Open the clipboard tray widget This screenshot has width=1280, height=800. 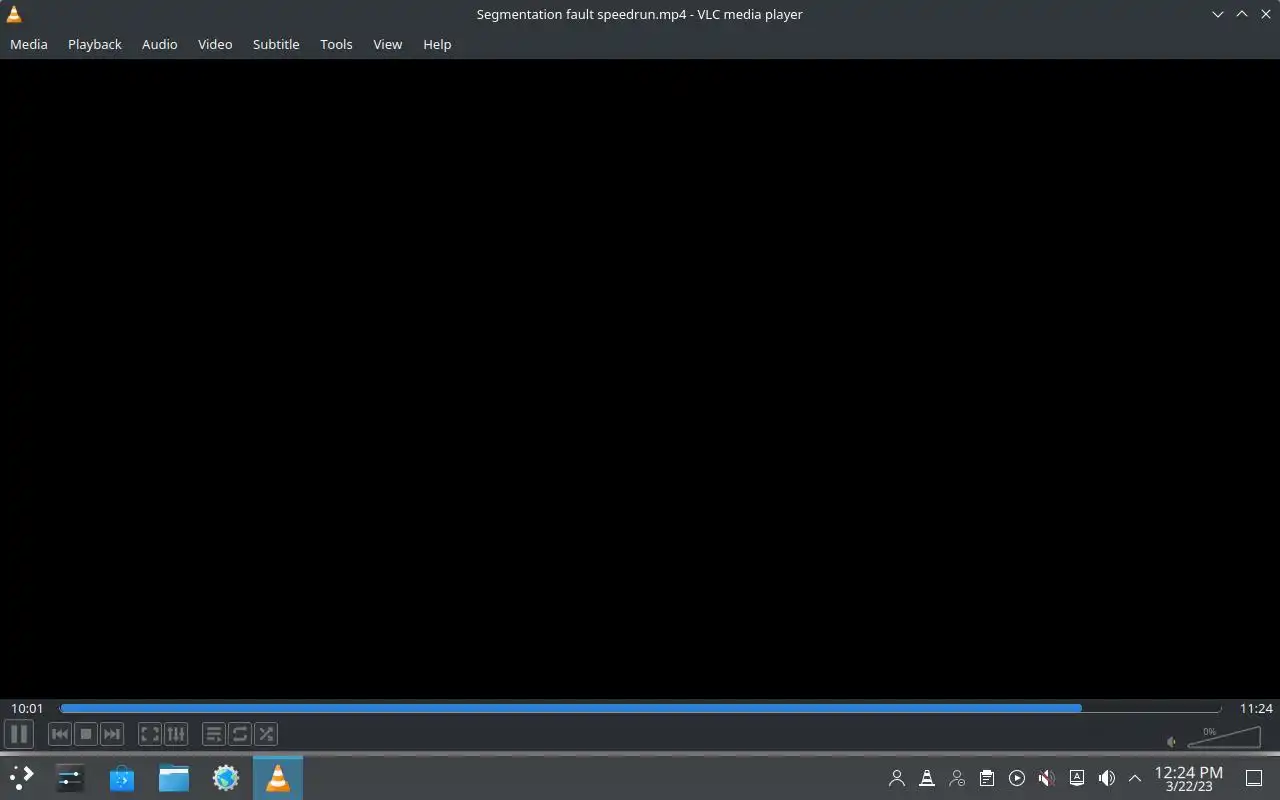987,778
